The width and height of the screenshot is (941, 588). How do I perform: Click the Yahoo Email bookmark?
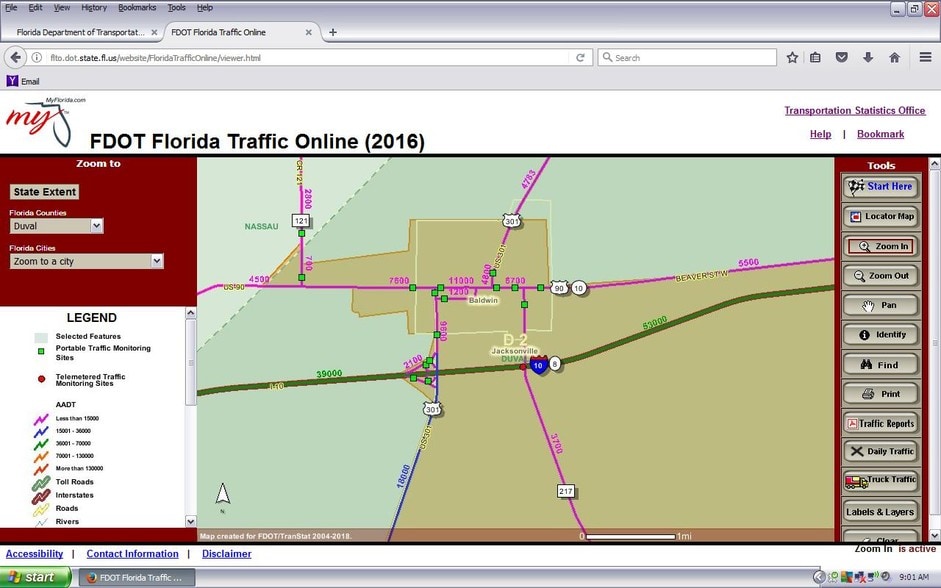click(x=23, y=81)
